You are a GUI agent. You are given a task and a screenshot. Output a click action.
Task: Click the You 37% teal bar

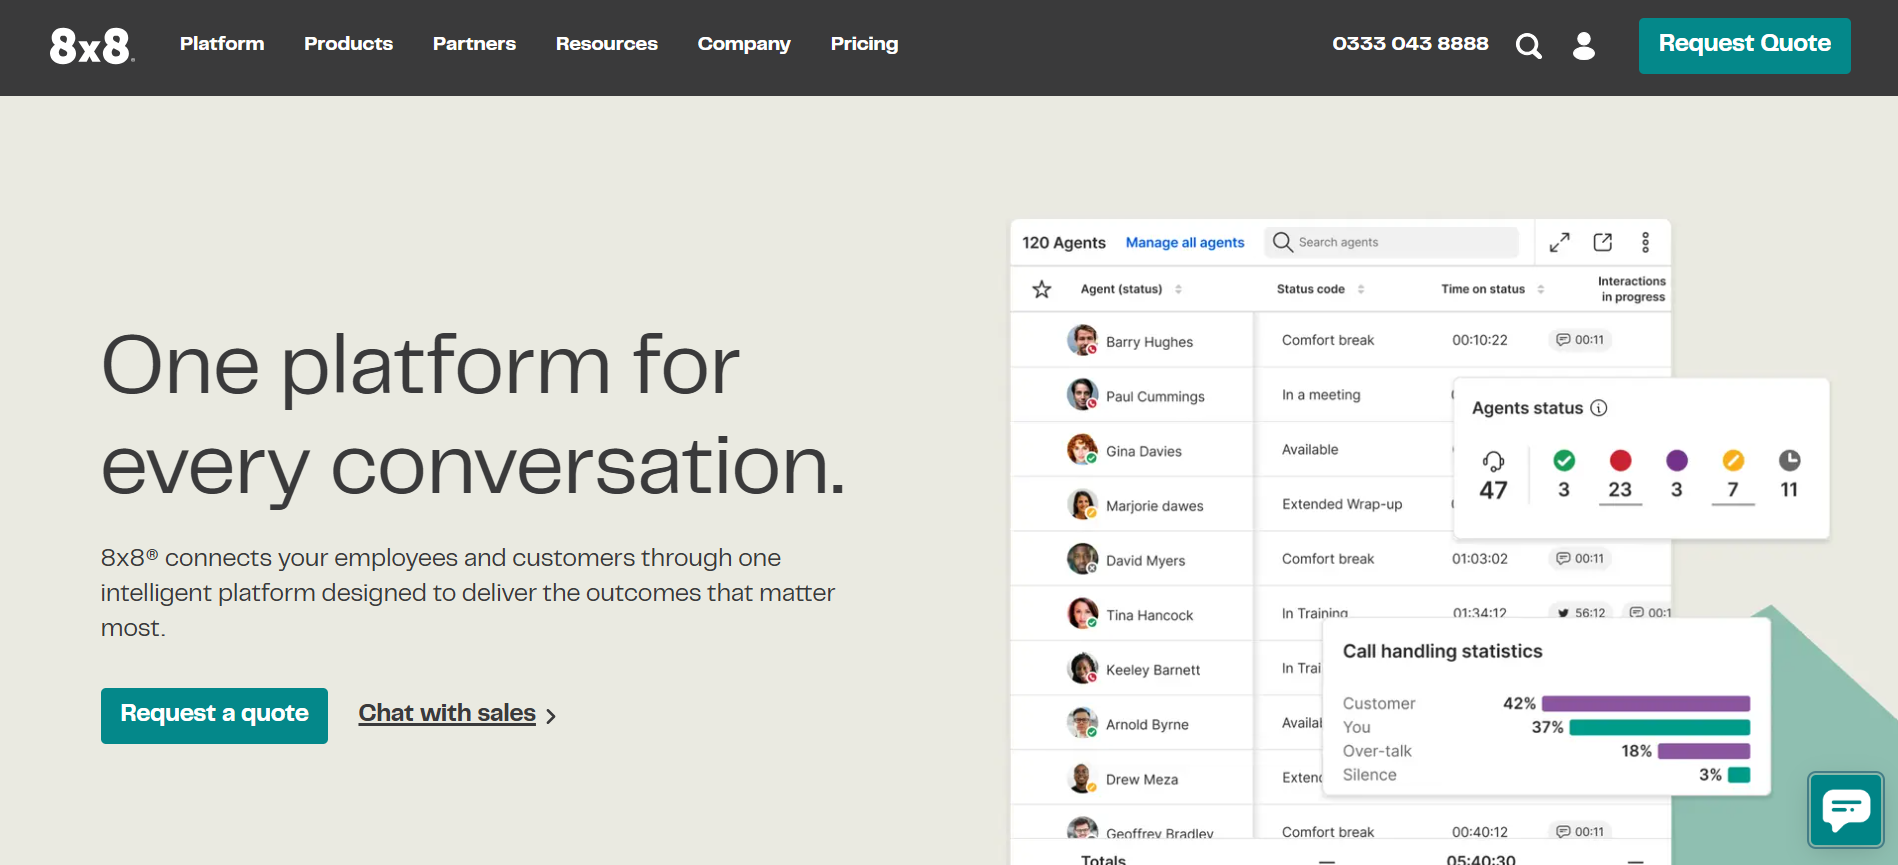click(x=1660, y=727)
